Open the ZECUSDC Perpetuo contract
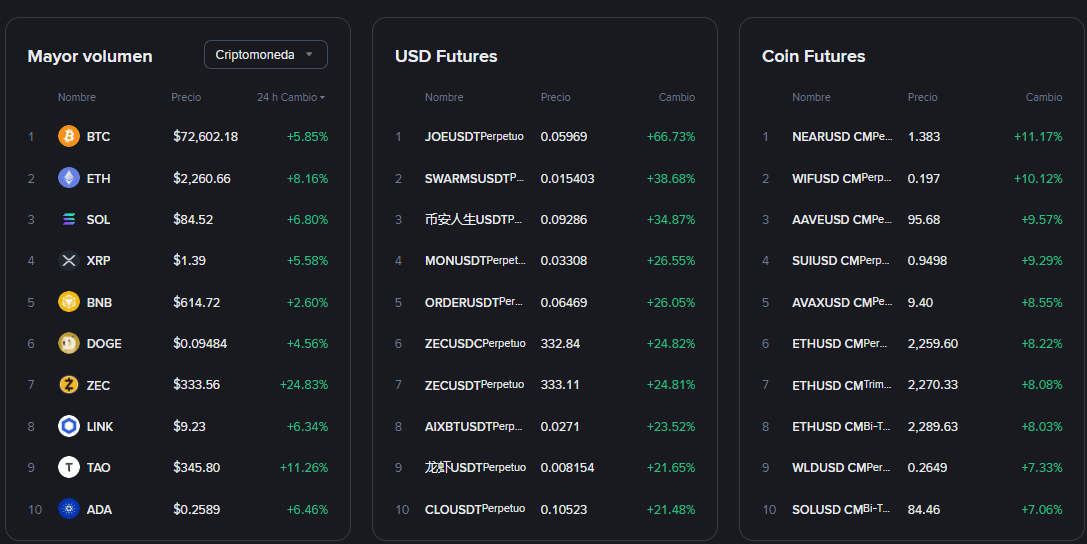This screenshot has width=1087, height=544. (475, 343)
